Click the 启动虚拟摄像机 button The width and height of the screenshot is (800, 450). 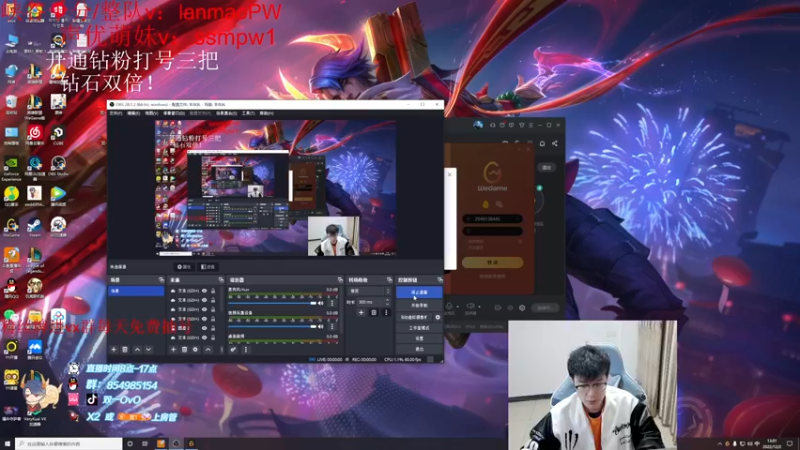point(414,317)
